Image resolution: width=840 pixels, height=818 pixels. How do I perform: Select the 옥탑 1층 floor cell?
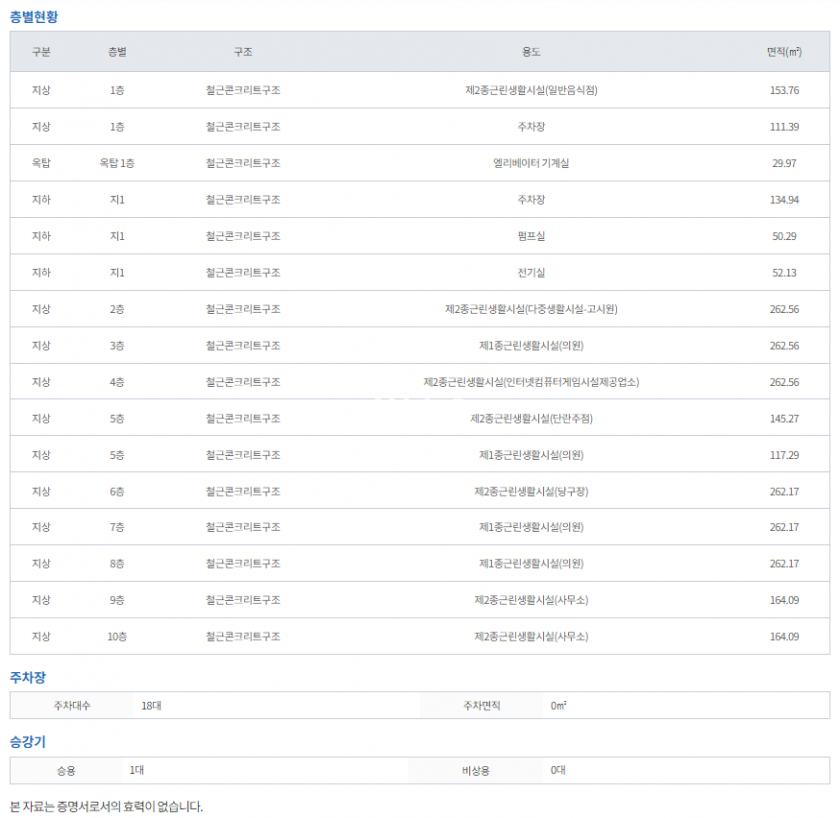[117, 163]
